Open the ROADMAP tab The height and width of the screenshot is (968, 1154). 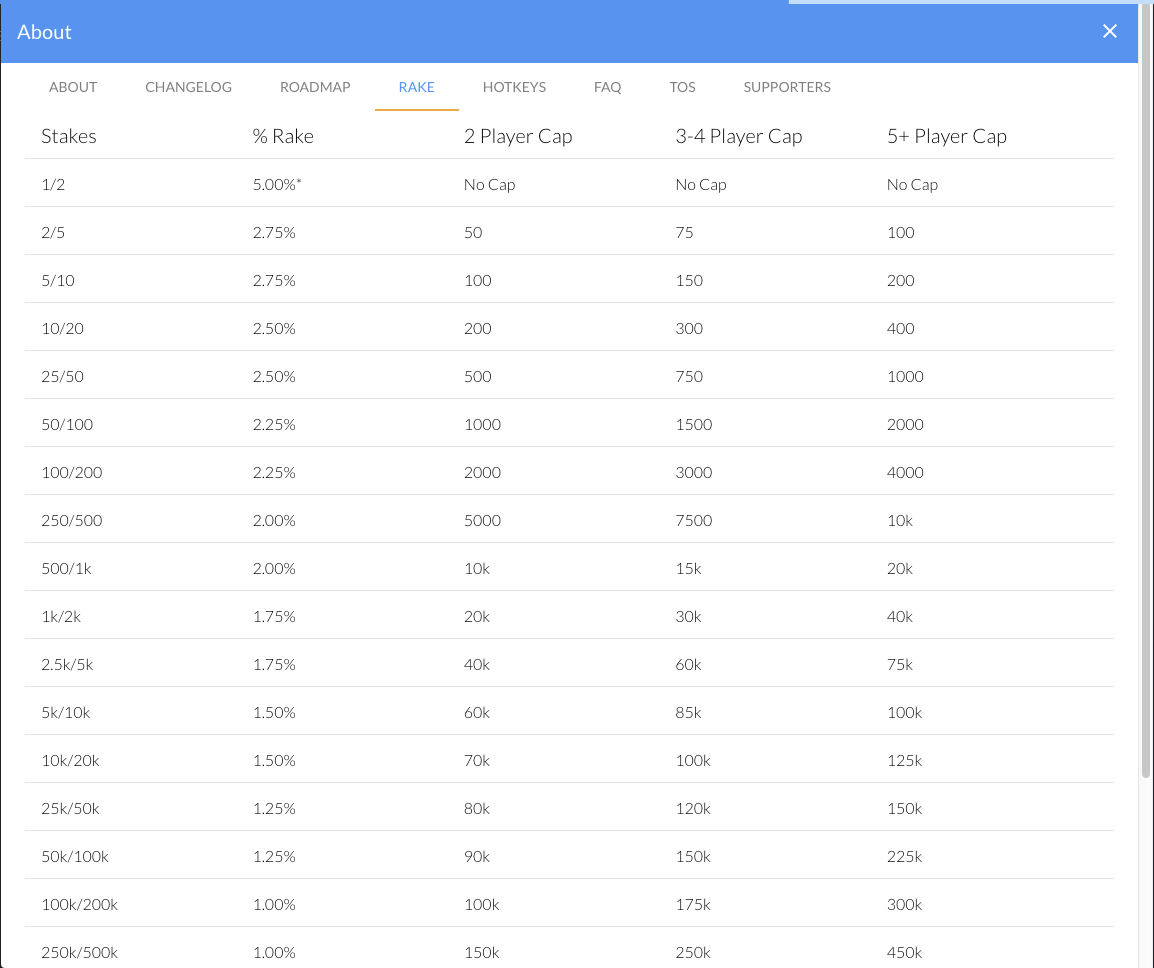[315, 87]
